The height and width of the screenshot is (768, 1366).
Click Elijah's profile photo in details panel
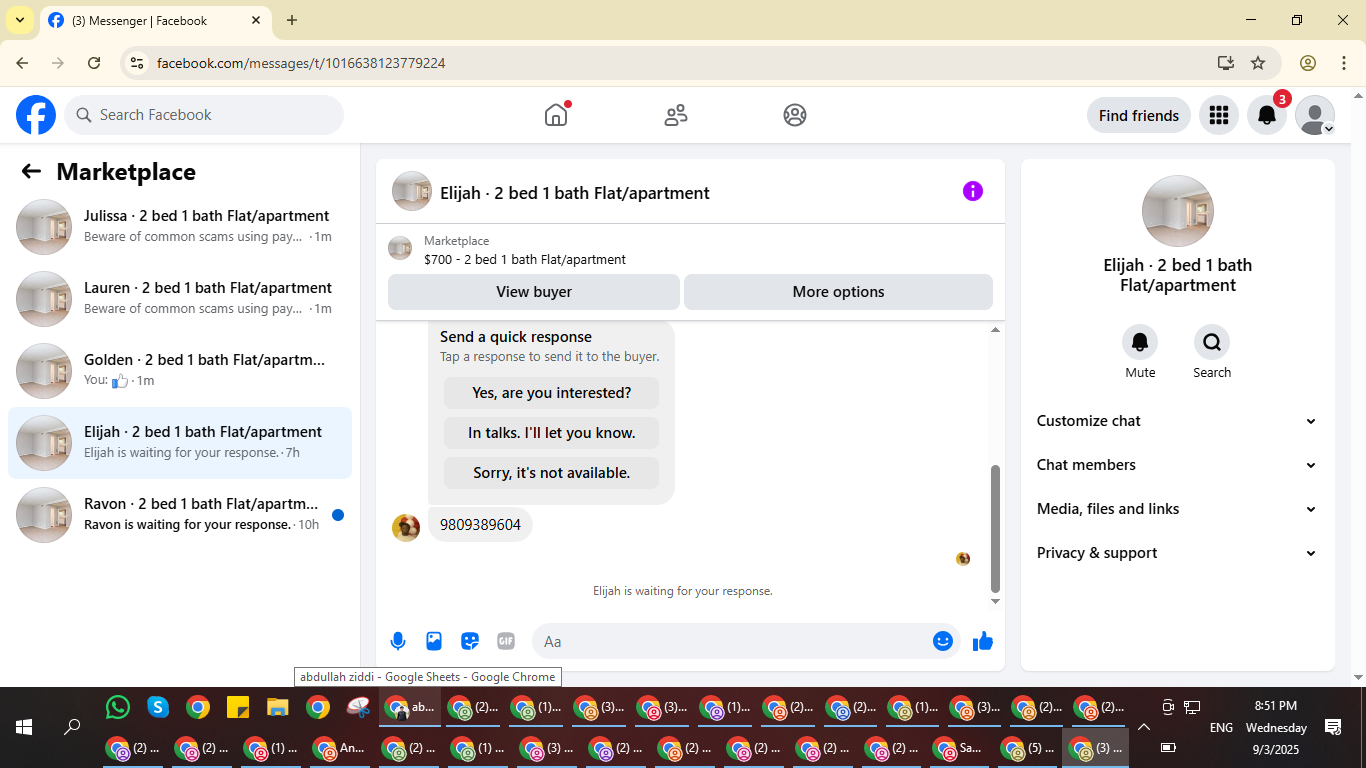(x=1178, y=211)
